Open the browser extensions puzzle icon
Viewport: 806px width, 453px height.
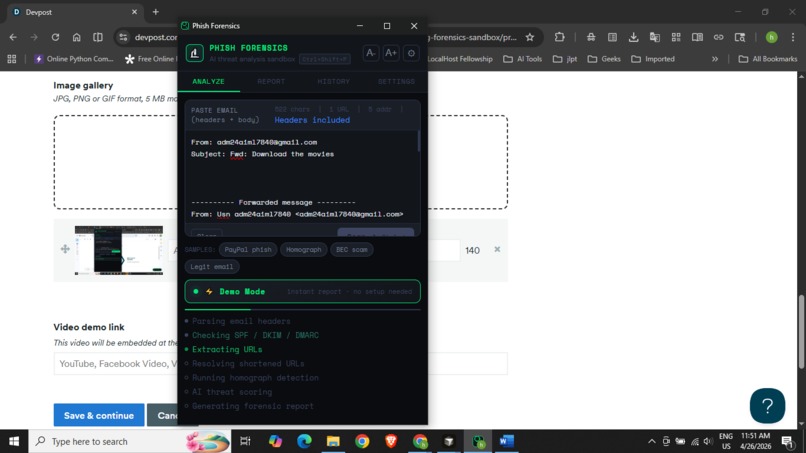(x=559, y=37)
